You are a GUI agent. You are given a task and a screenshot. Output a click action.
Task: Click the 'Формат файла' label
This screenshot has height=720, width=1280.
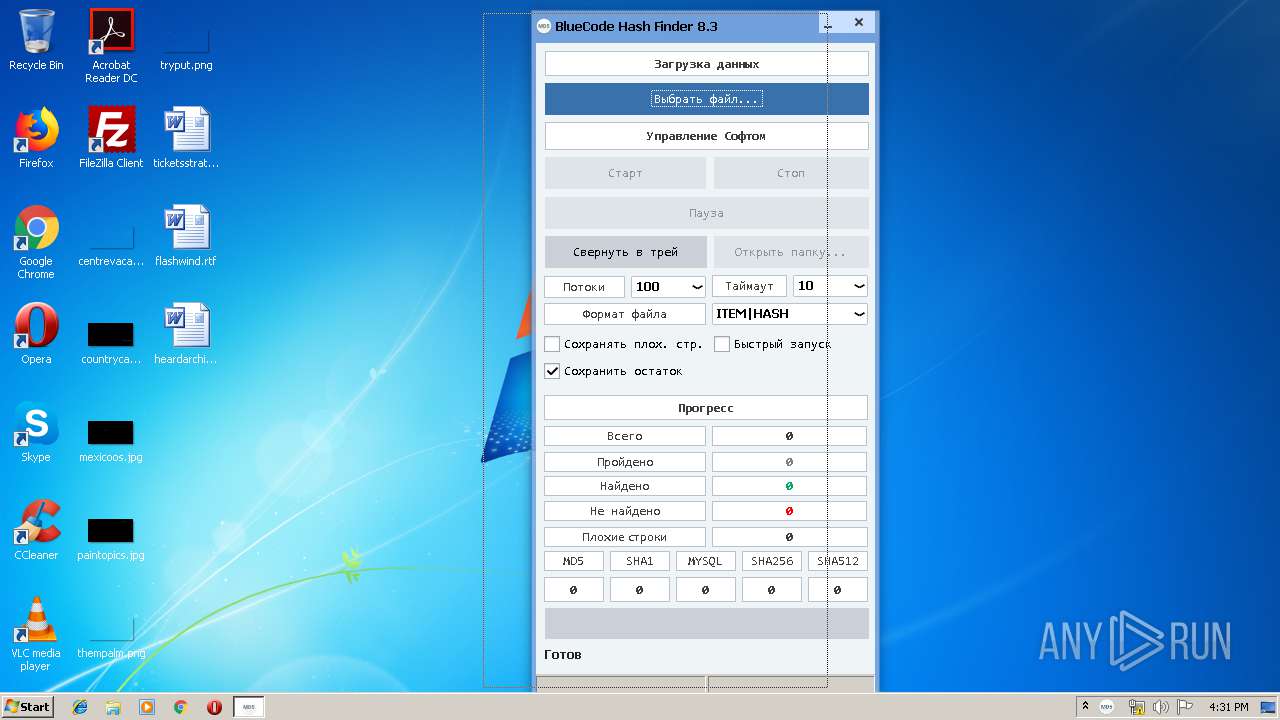tap(625, 314)
